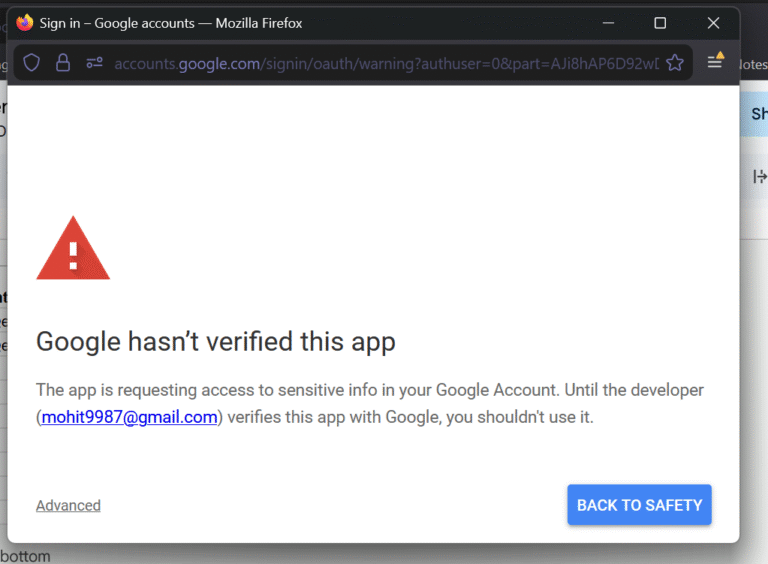Open the tracking protection shield icon
Viewport: 768px width, 564px height.
[x=32, y=63]
